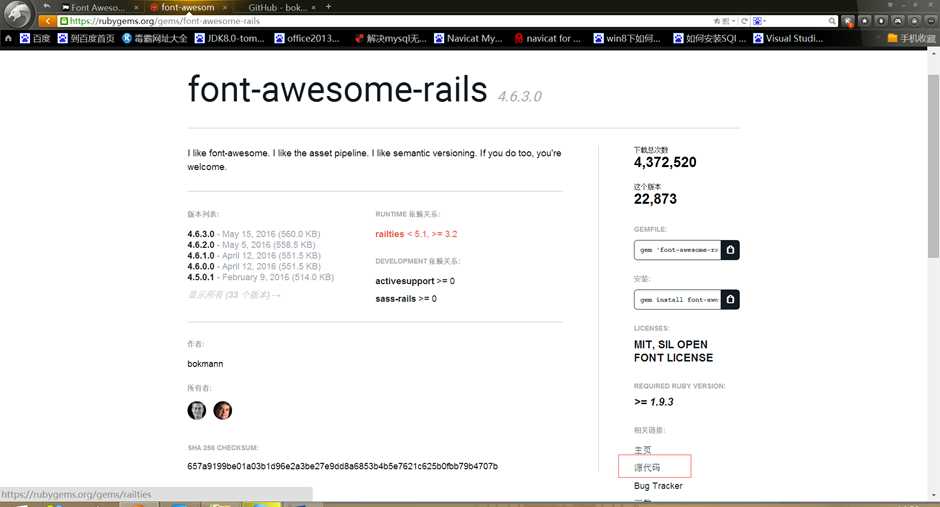This screenshot has height=507, width=940.
Task: Copy the gem install command clipboard icon
Action: (x=730, y=299)
